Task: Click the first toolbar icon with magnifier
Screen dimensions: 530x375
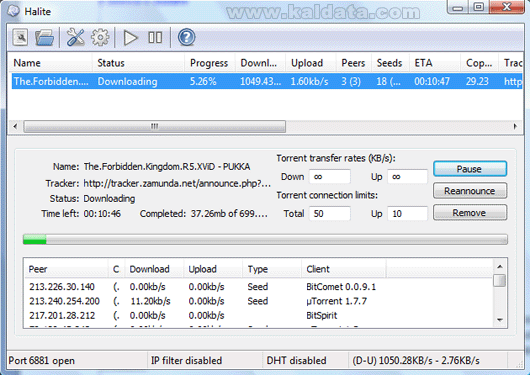Action: 20,37
